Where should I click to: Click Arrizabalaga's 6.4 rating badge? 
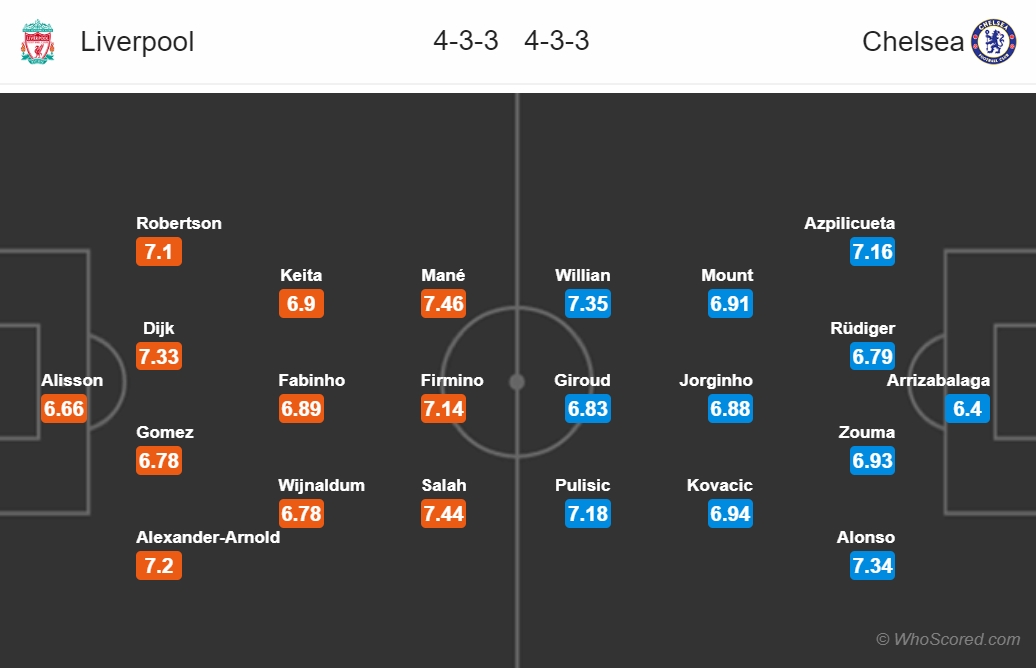point(967,408)
